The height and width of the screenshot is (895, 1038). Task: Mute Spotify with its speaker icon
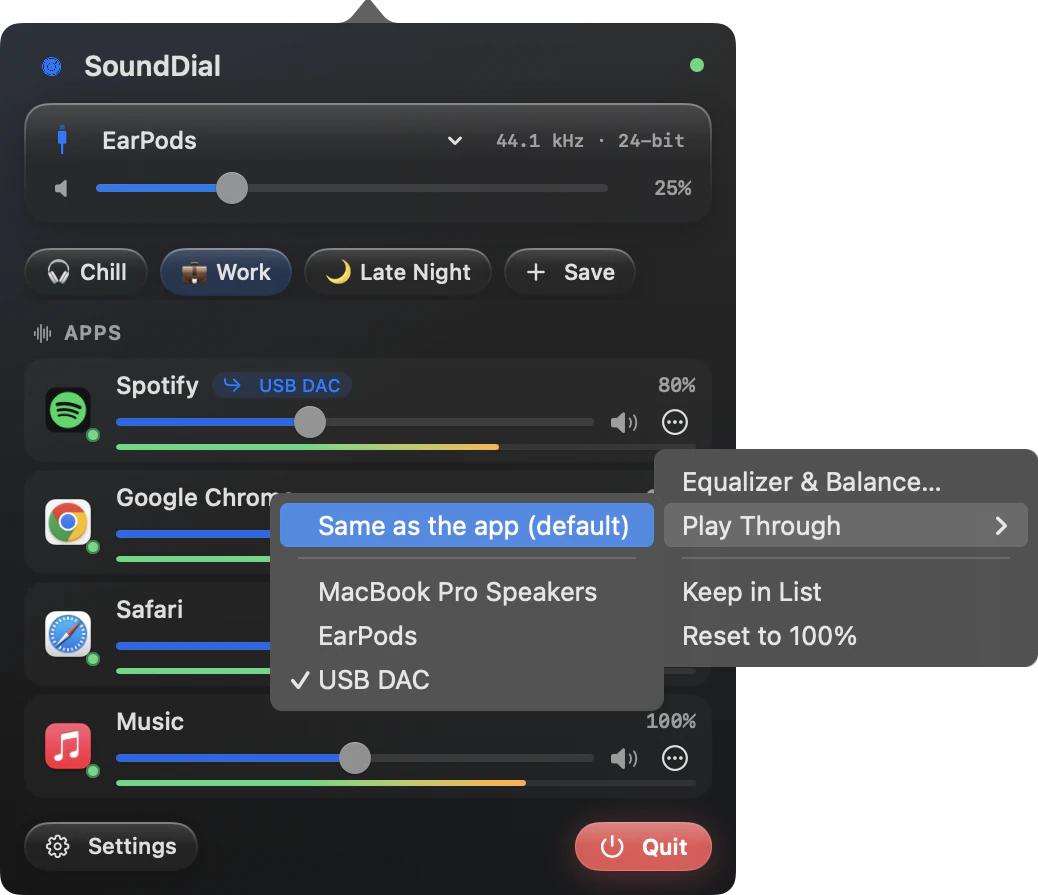coord(624,422)
